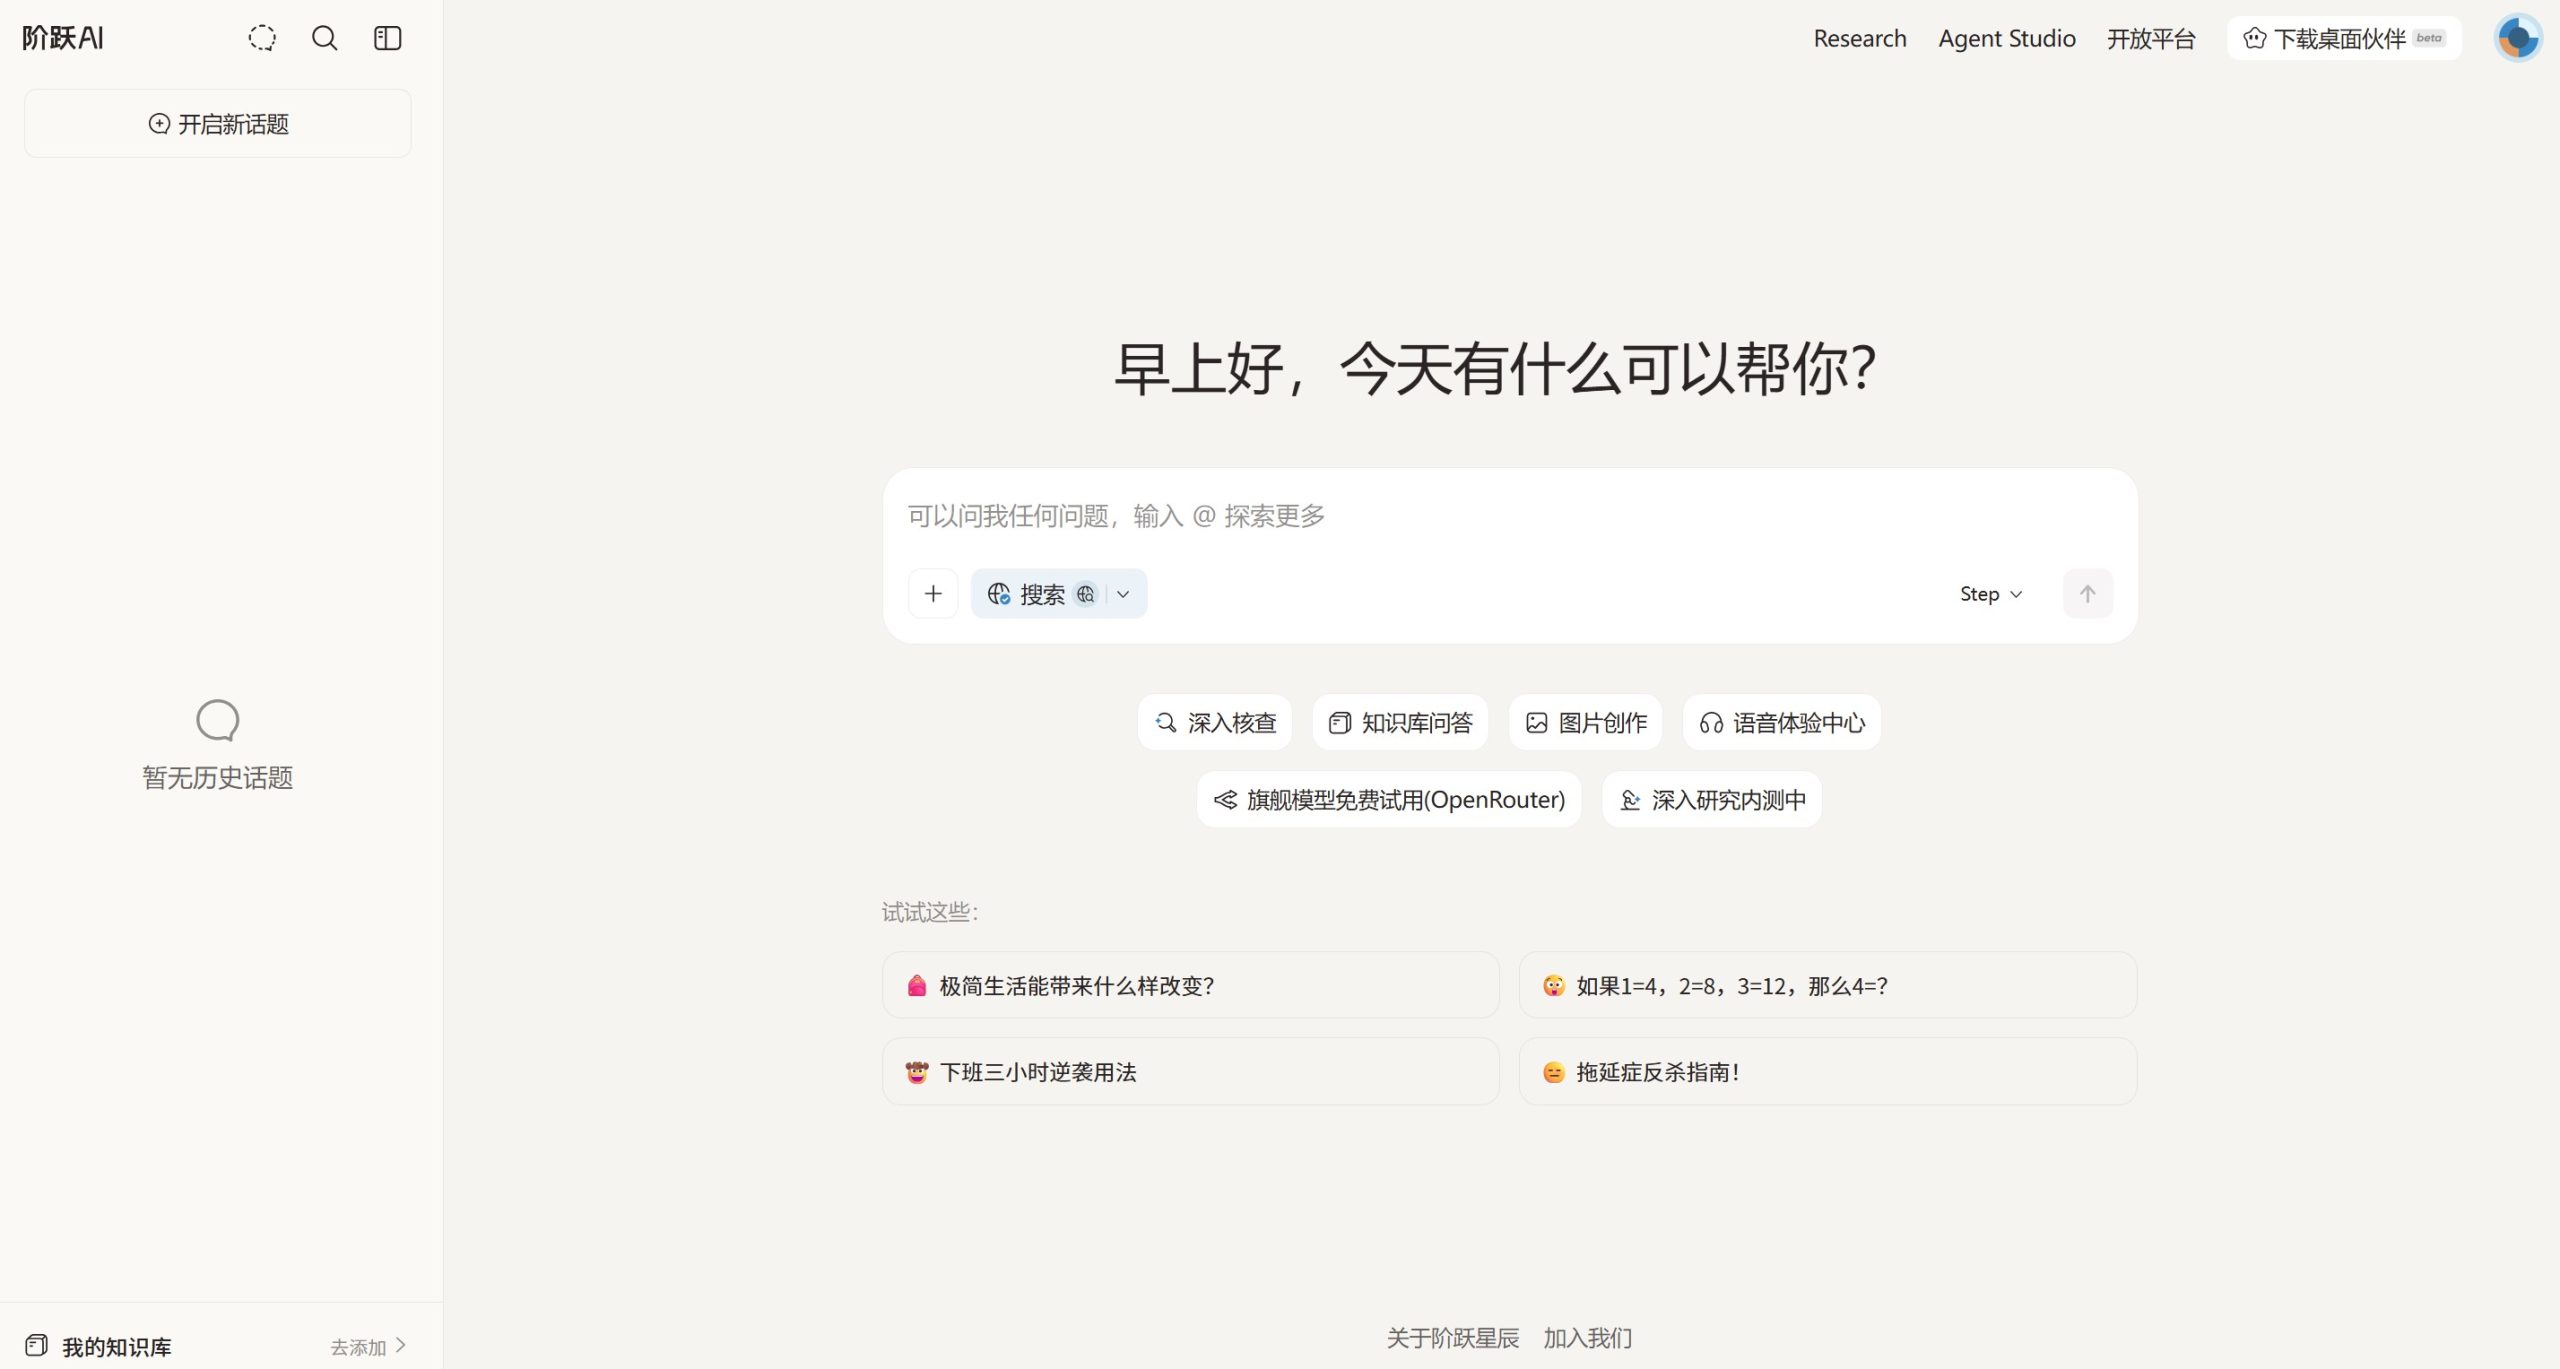
Task: Open 深入核查 with the magnifier chip icon
Action: tap(1164, 722)
